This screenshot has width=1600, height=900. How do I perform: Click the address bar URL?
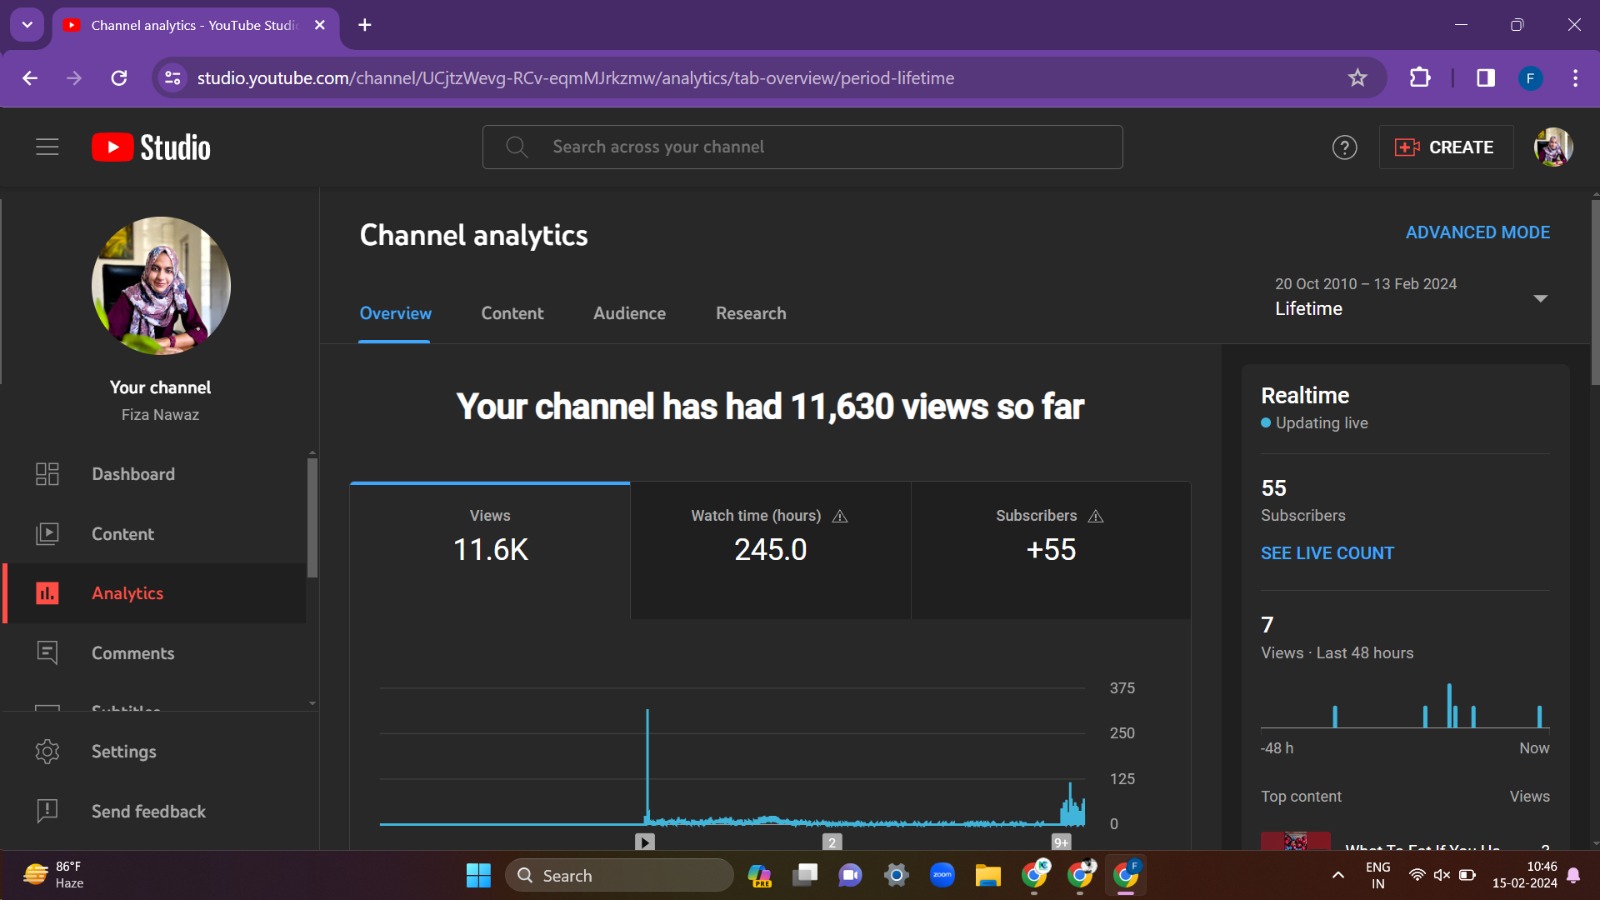pos(575,78)
